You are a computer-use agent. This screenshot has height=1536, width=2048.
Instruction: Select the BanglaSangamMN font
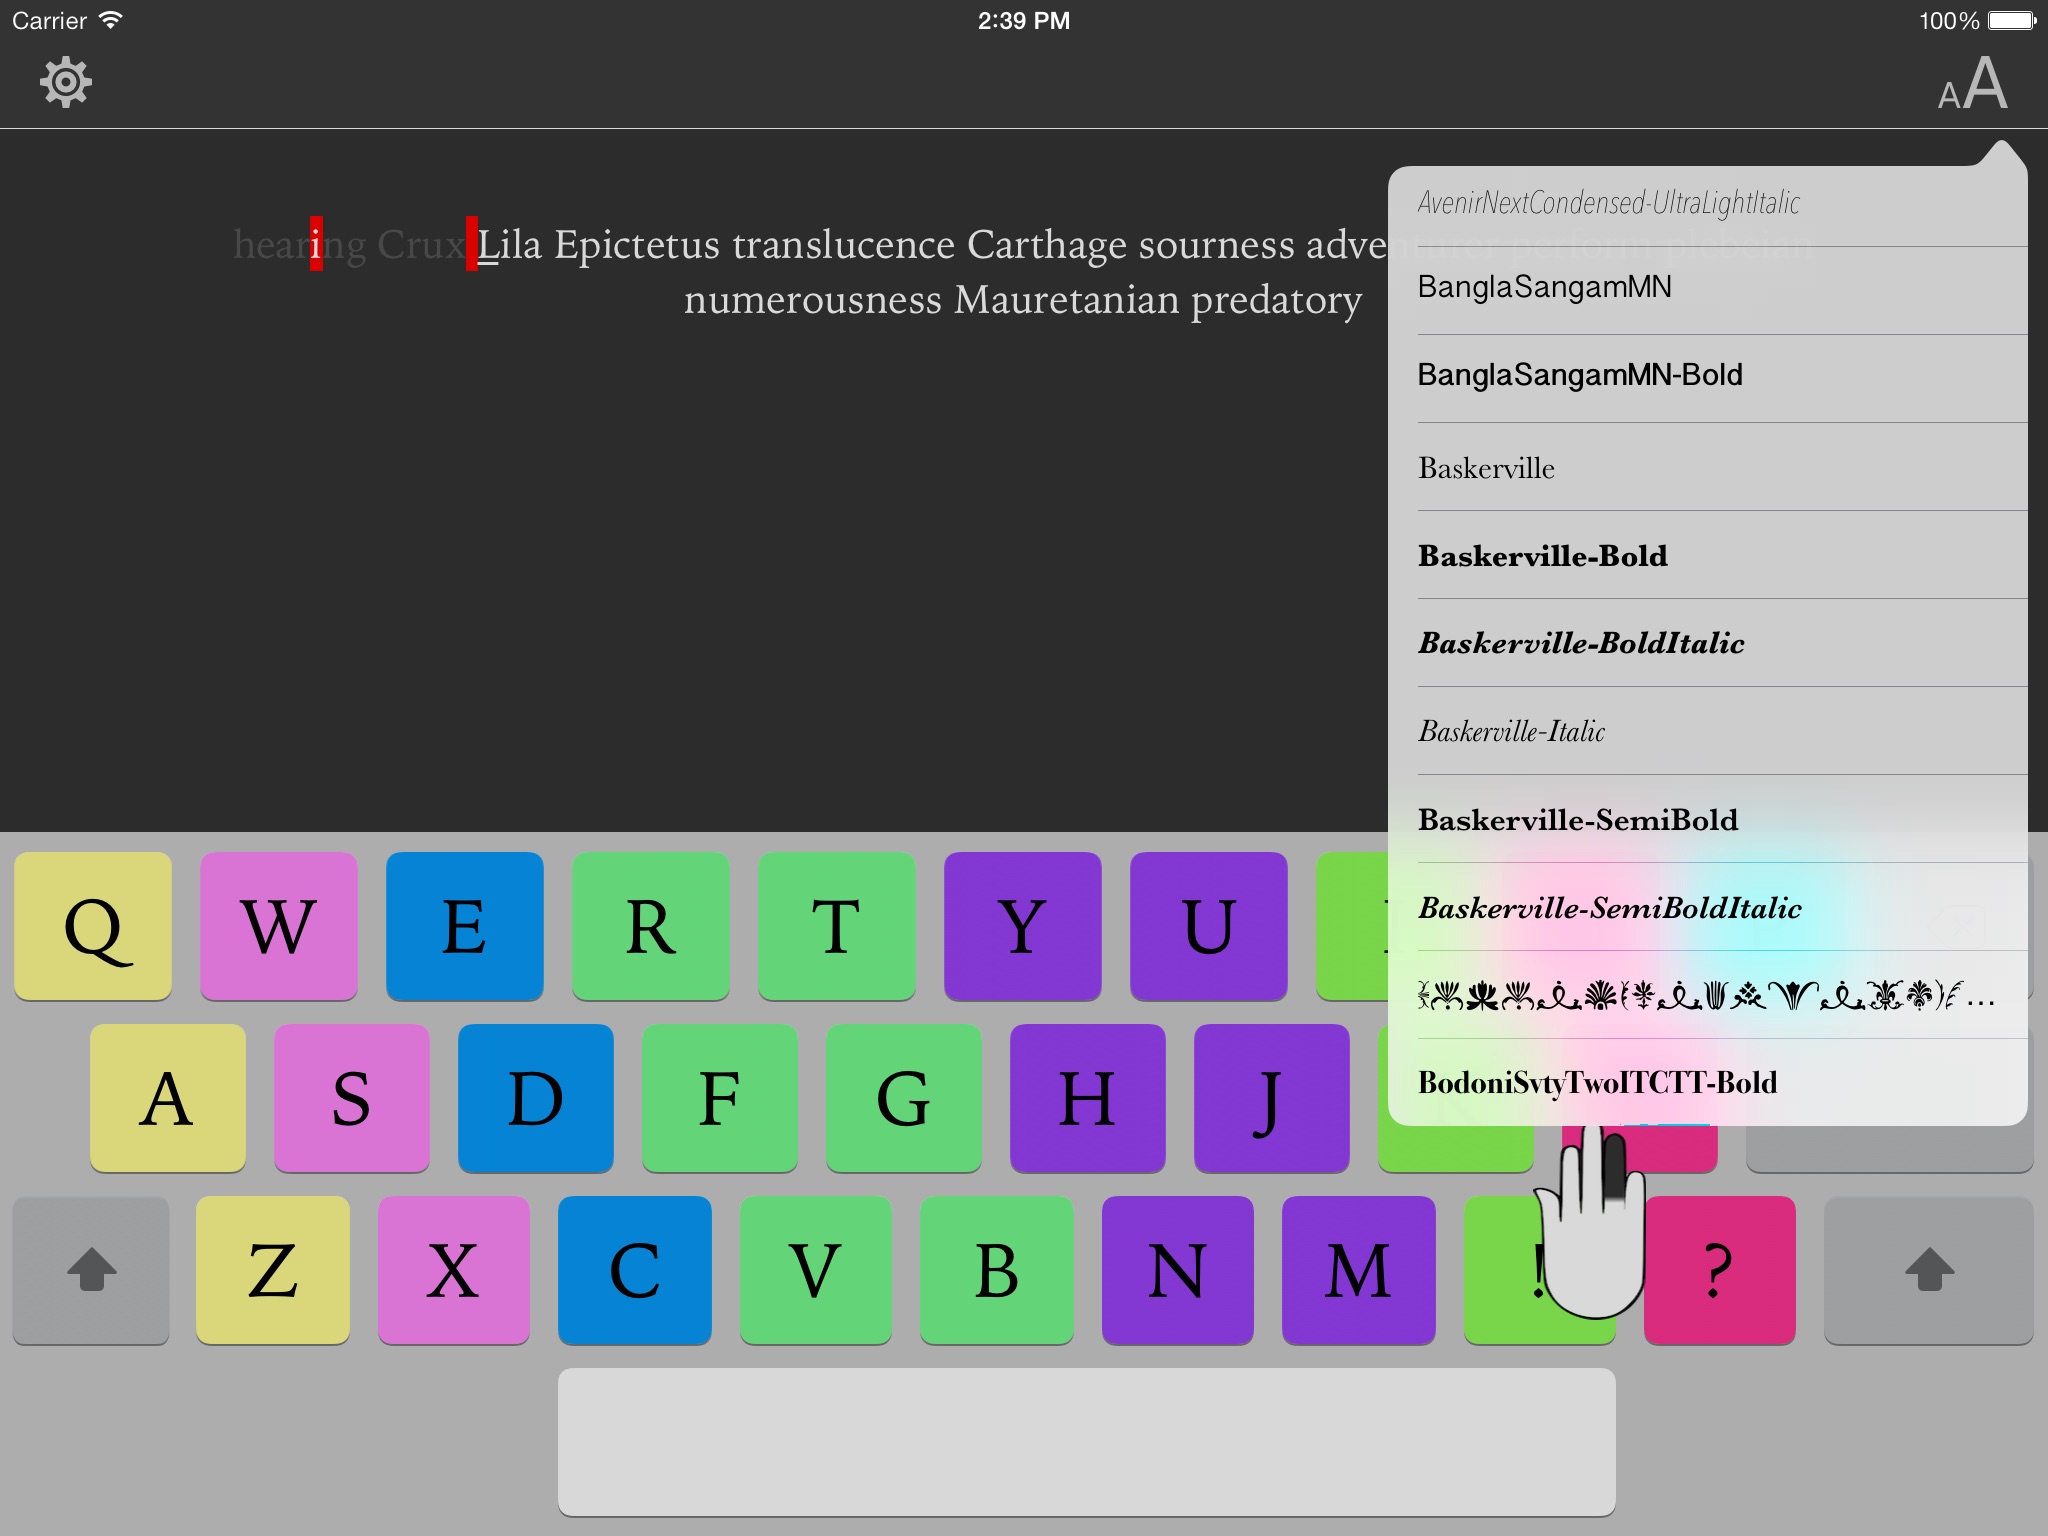pyautogui.click(x=1708, y=288)
